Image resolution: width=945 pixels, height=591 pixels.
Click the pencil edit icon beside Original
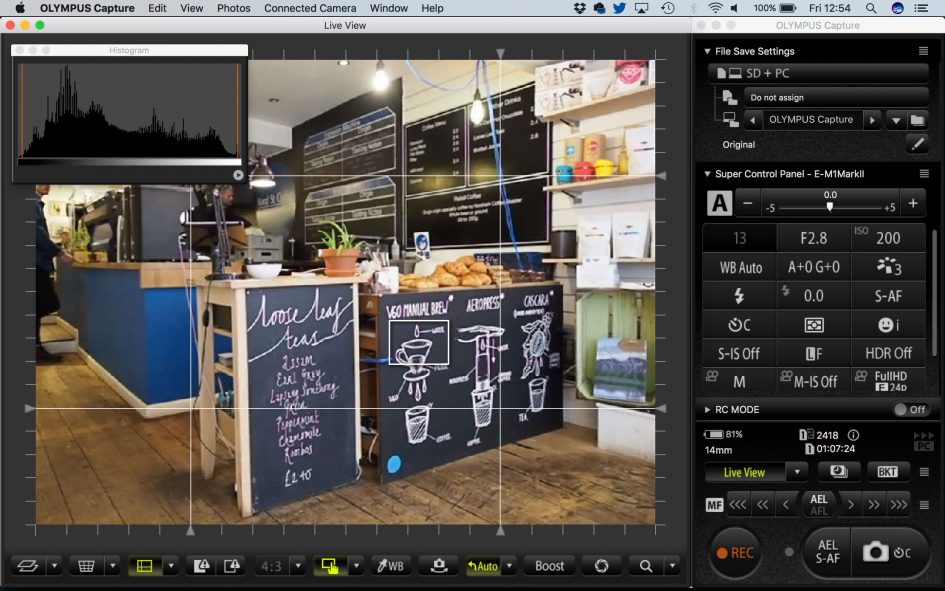(x=916, y=144)
